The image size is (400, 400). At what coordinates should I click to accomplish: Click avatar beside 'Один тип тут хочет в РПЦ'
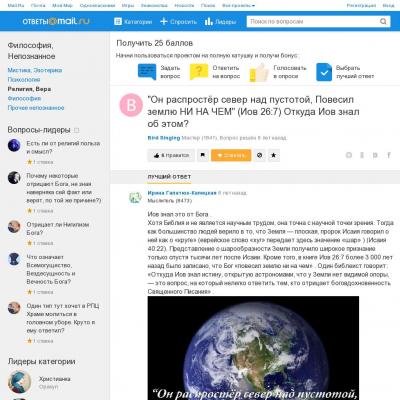click(14, 308)
